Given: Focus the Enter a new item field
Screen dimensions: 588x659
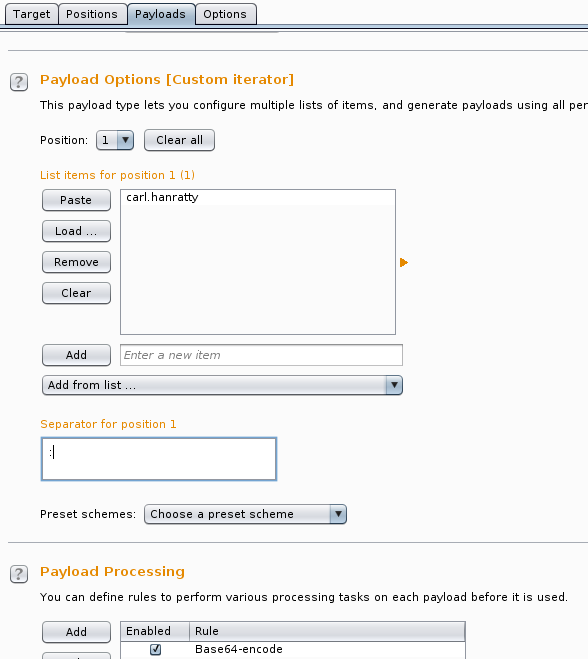Looking at the screenshot, I should (x=261, y=355).
